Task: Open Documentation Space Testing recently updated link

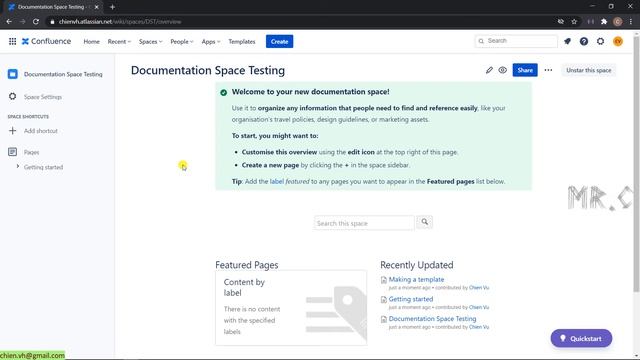Action: 432,319
